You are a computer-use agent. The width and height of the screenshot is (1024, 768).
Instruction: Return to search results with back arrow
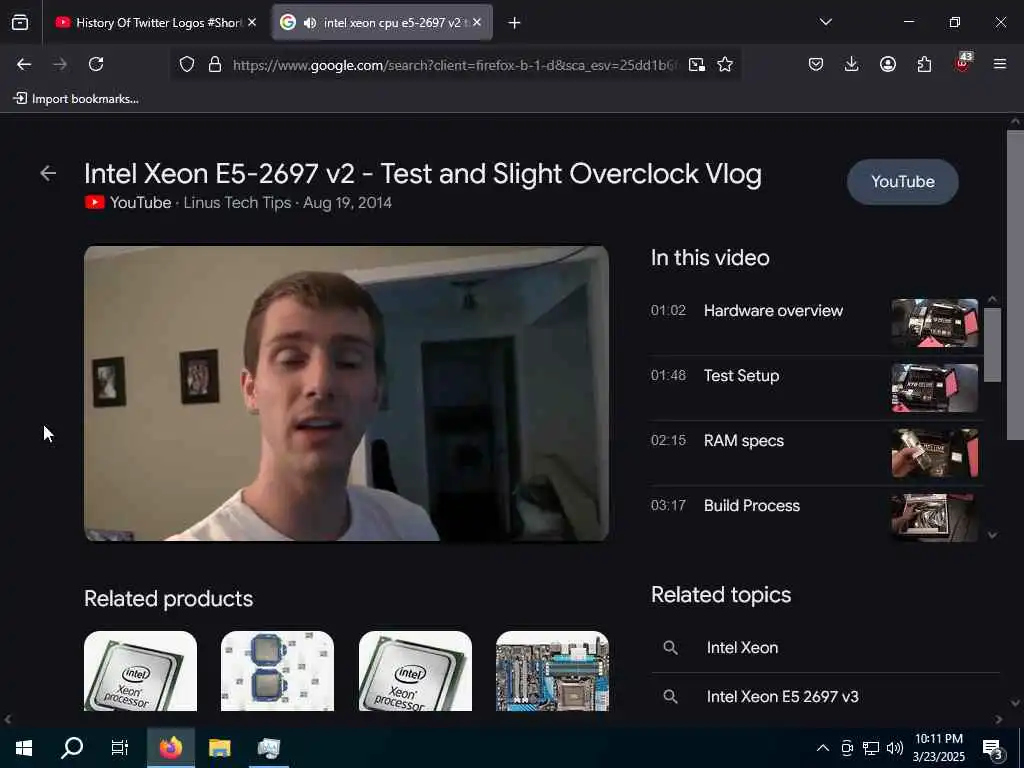pyautogui.click(x=48, y=173)
